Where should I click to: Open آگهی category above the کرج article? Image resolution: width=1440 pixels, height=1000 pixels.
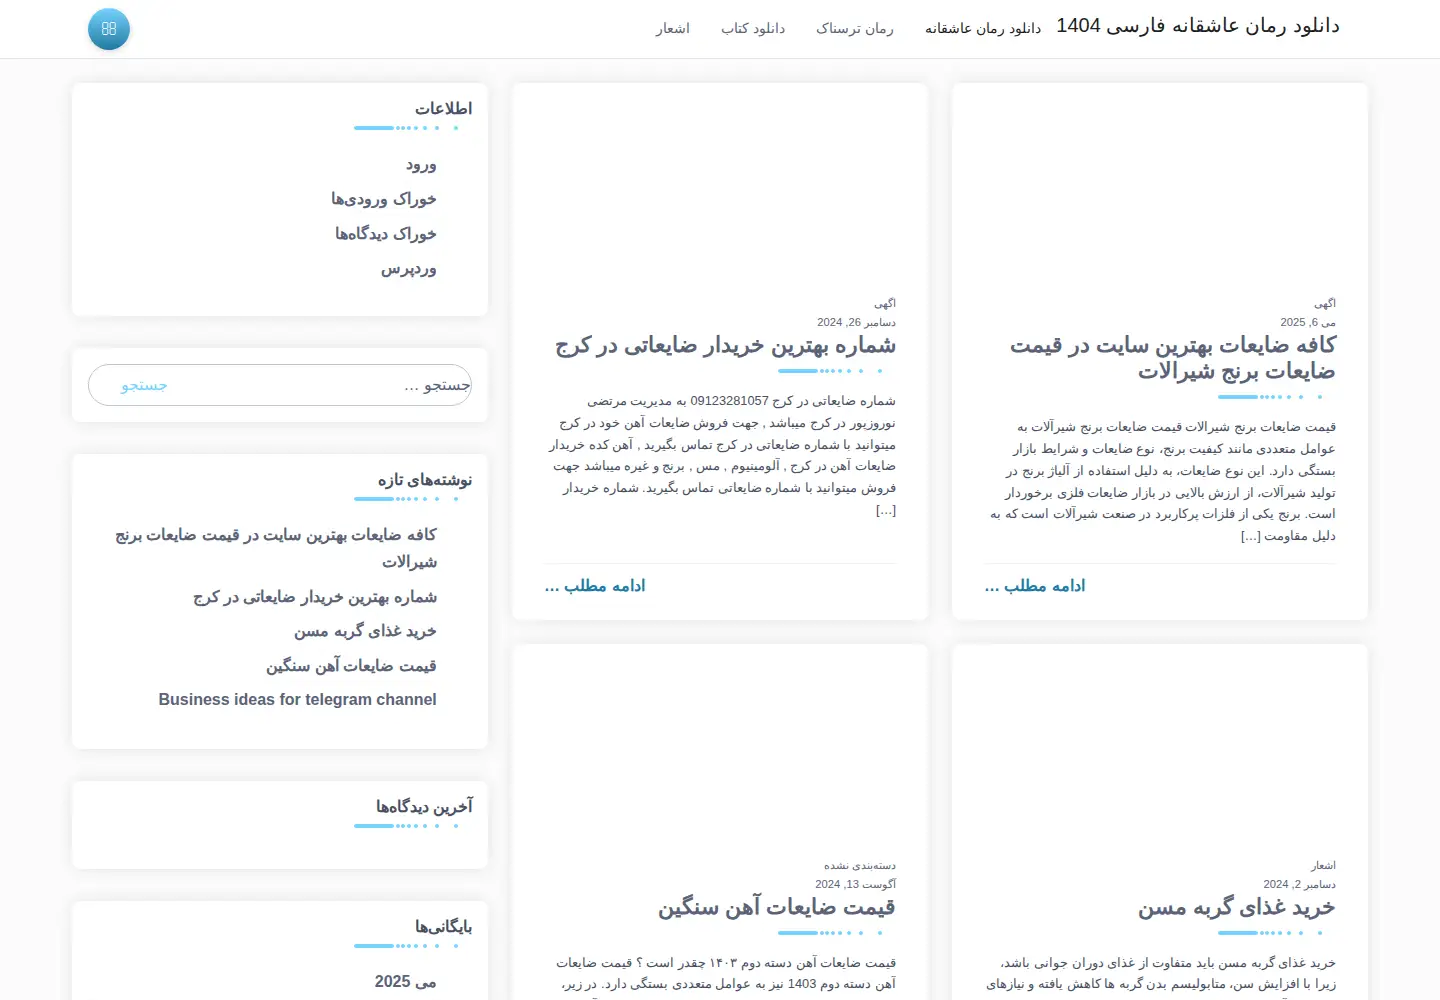(x=885, y=303)
